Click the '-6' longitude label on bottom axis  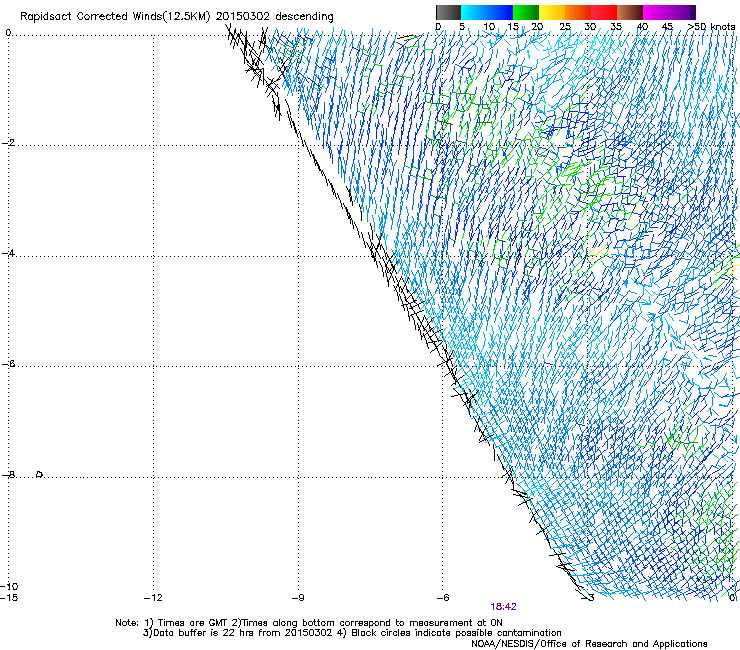[443, 598]
